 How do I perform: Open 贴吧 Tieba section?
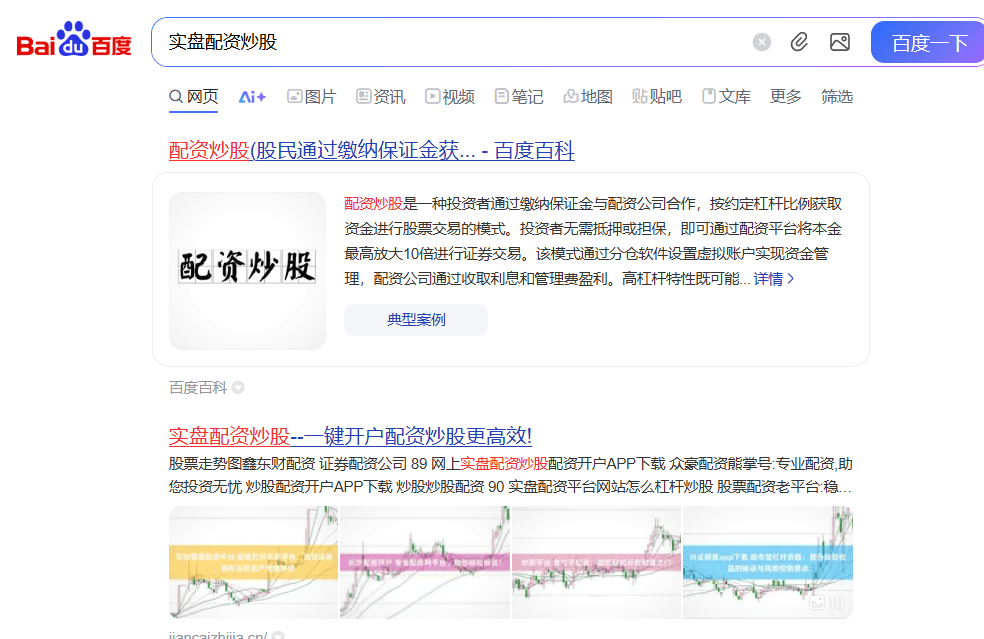[656, 96]
